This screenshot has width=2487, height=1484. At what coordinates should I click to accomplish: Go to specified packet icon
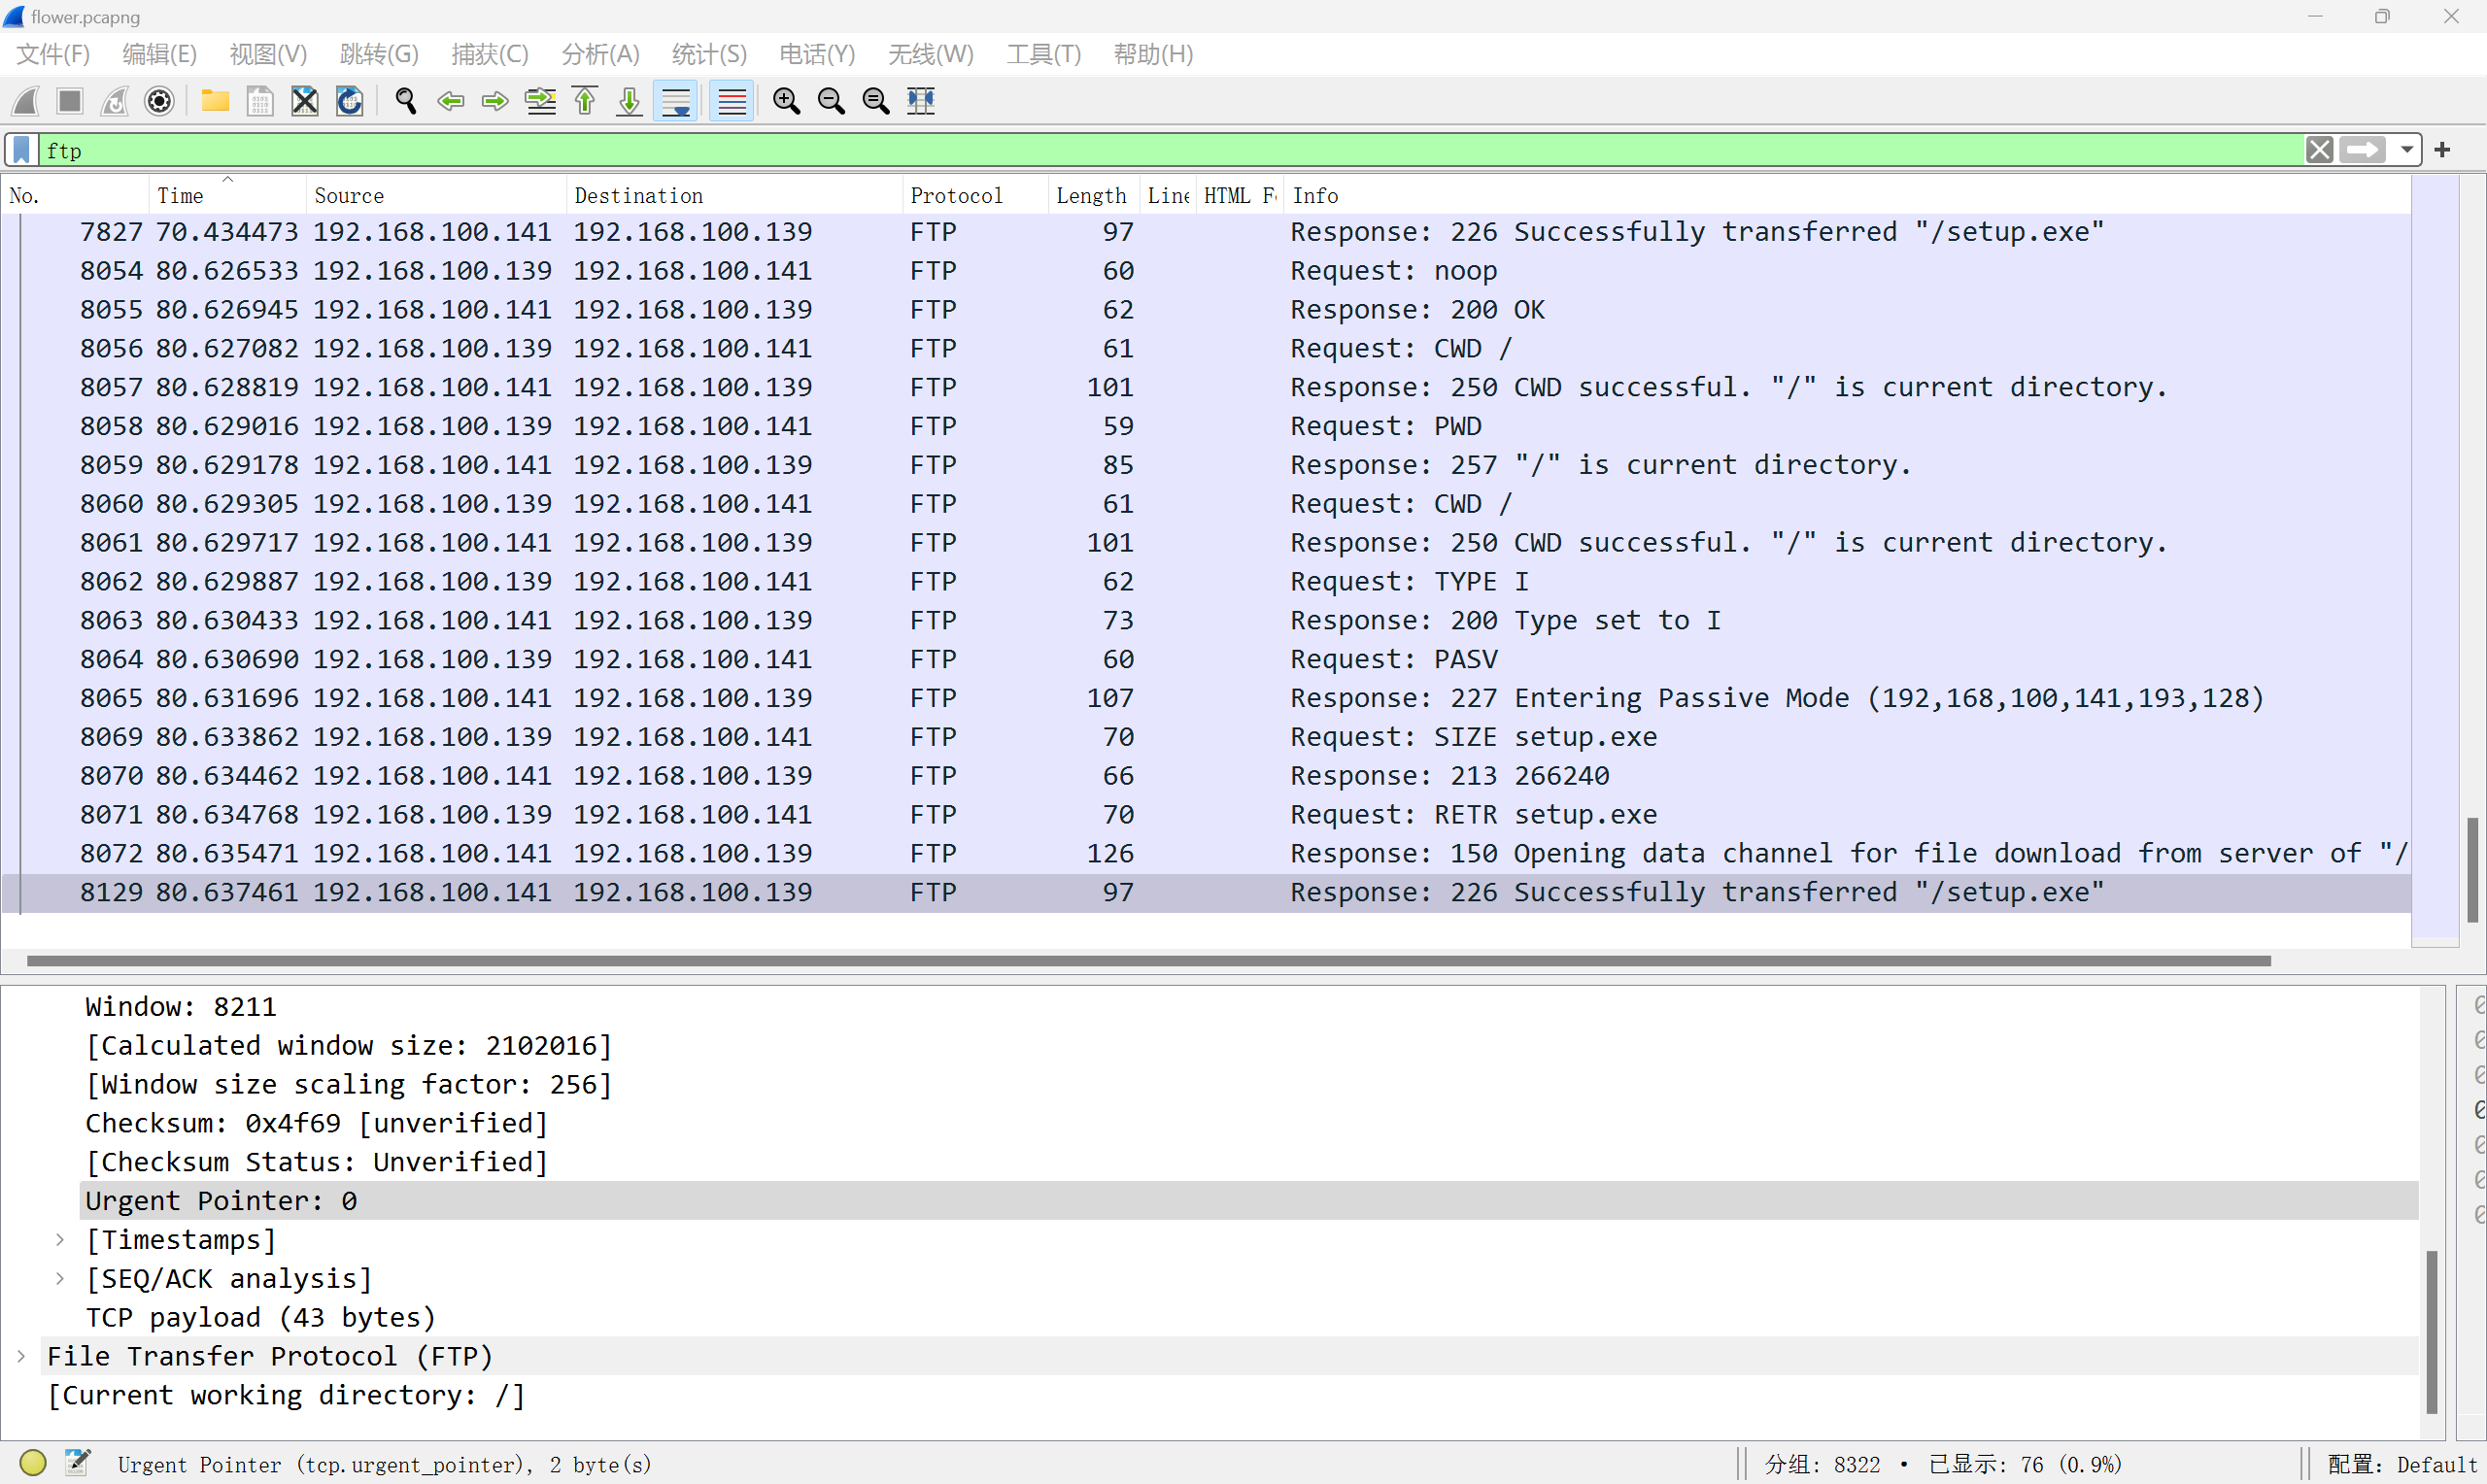click(x=541, y=101)
